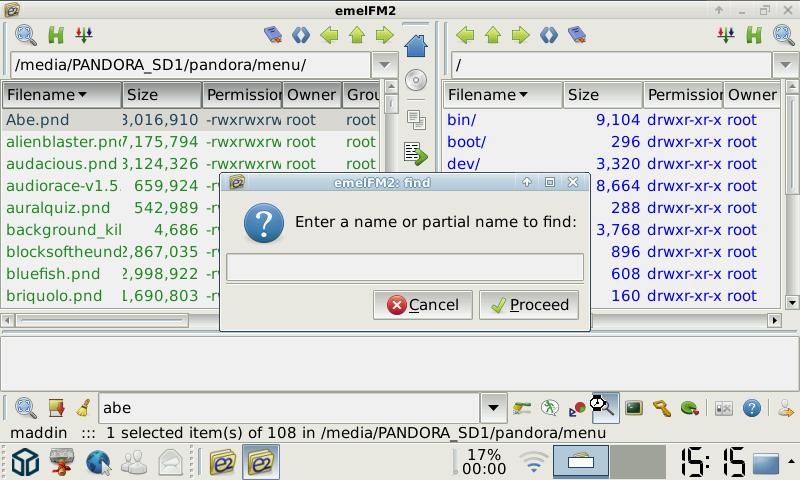The height and width of the screenshot is (480, 800).
Task: Click left pane horizontal scrollbar
Action: [x=102, y=320]
